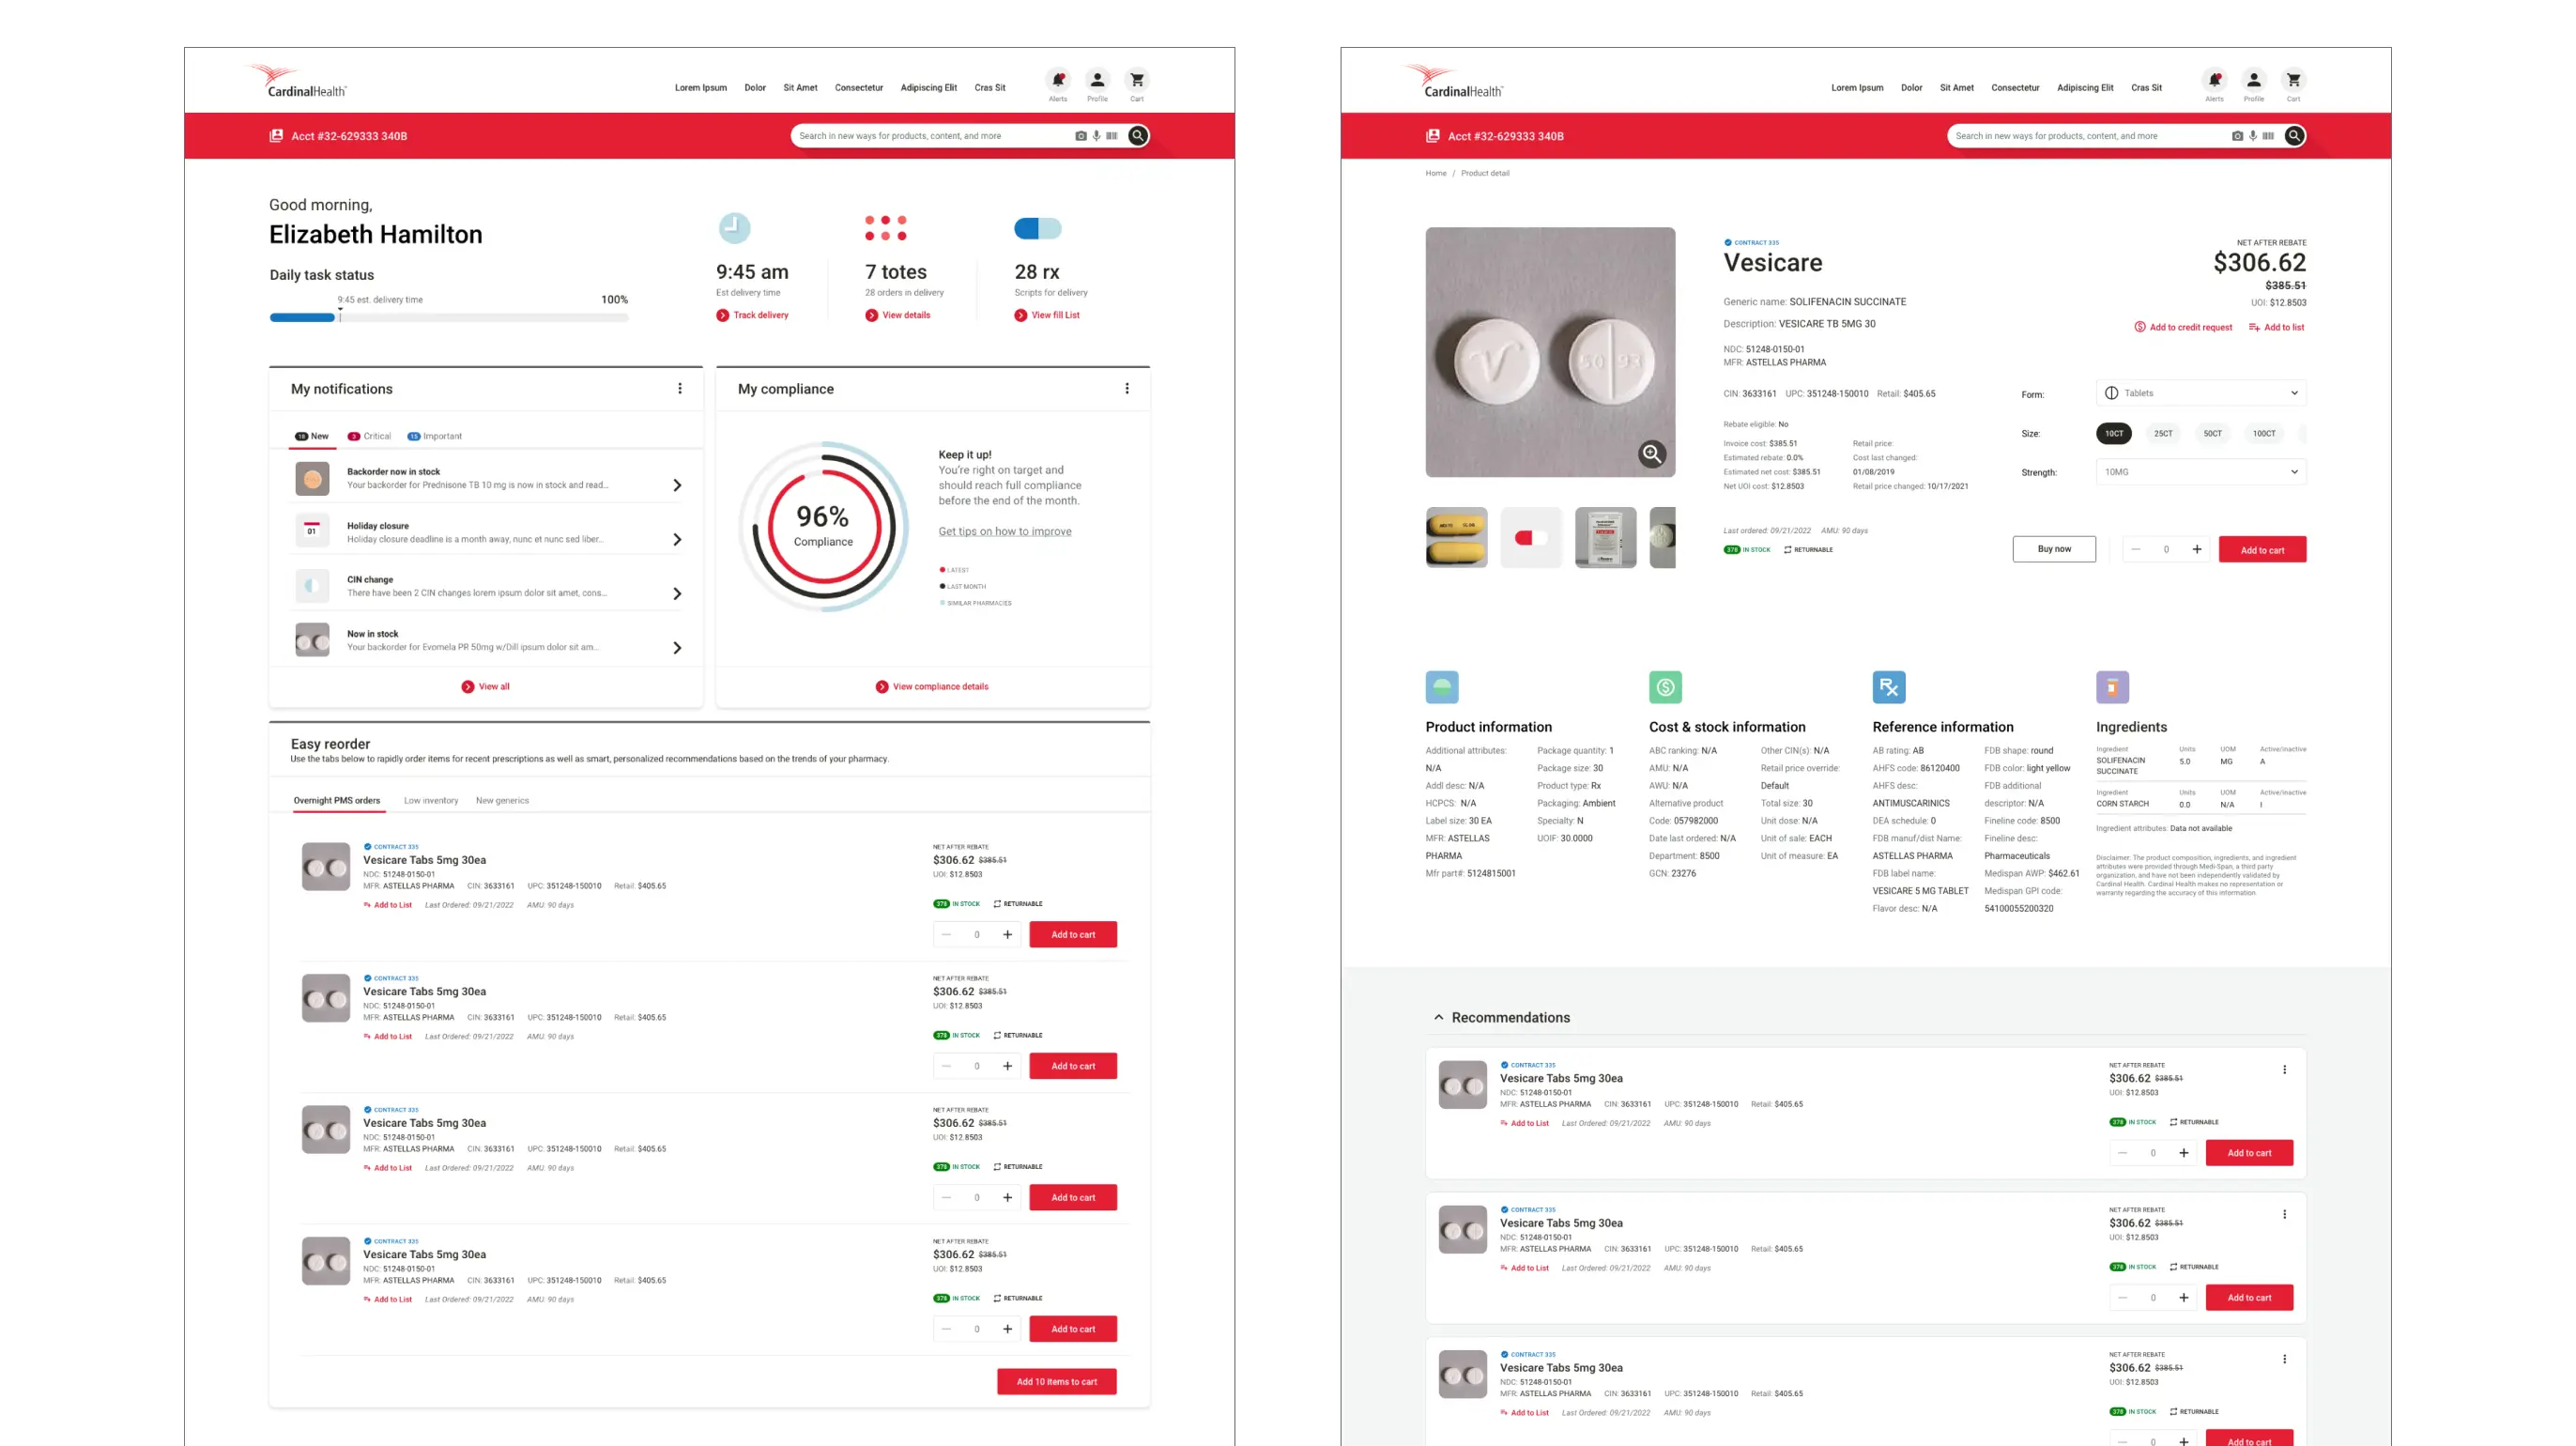Click Track delivery link
This screenshot has height=1446, width=2576.
click(752, 315)
